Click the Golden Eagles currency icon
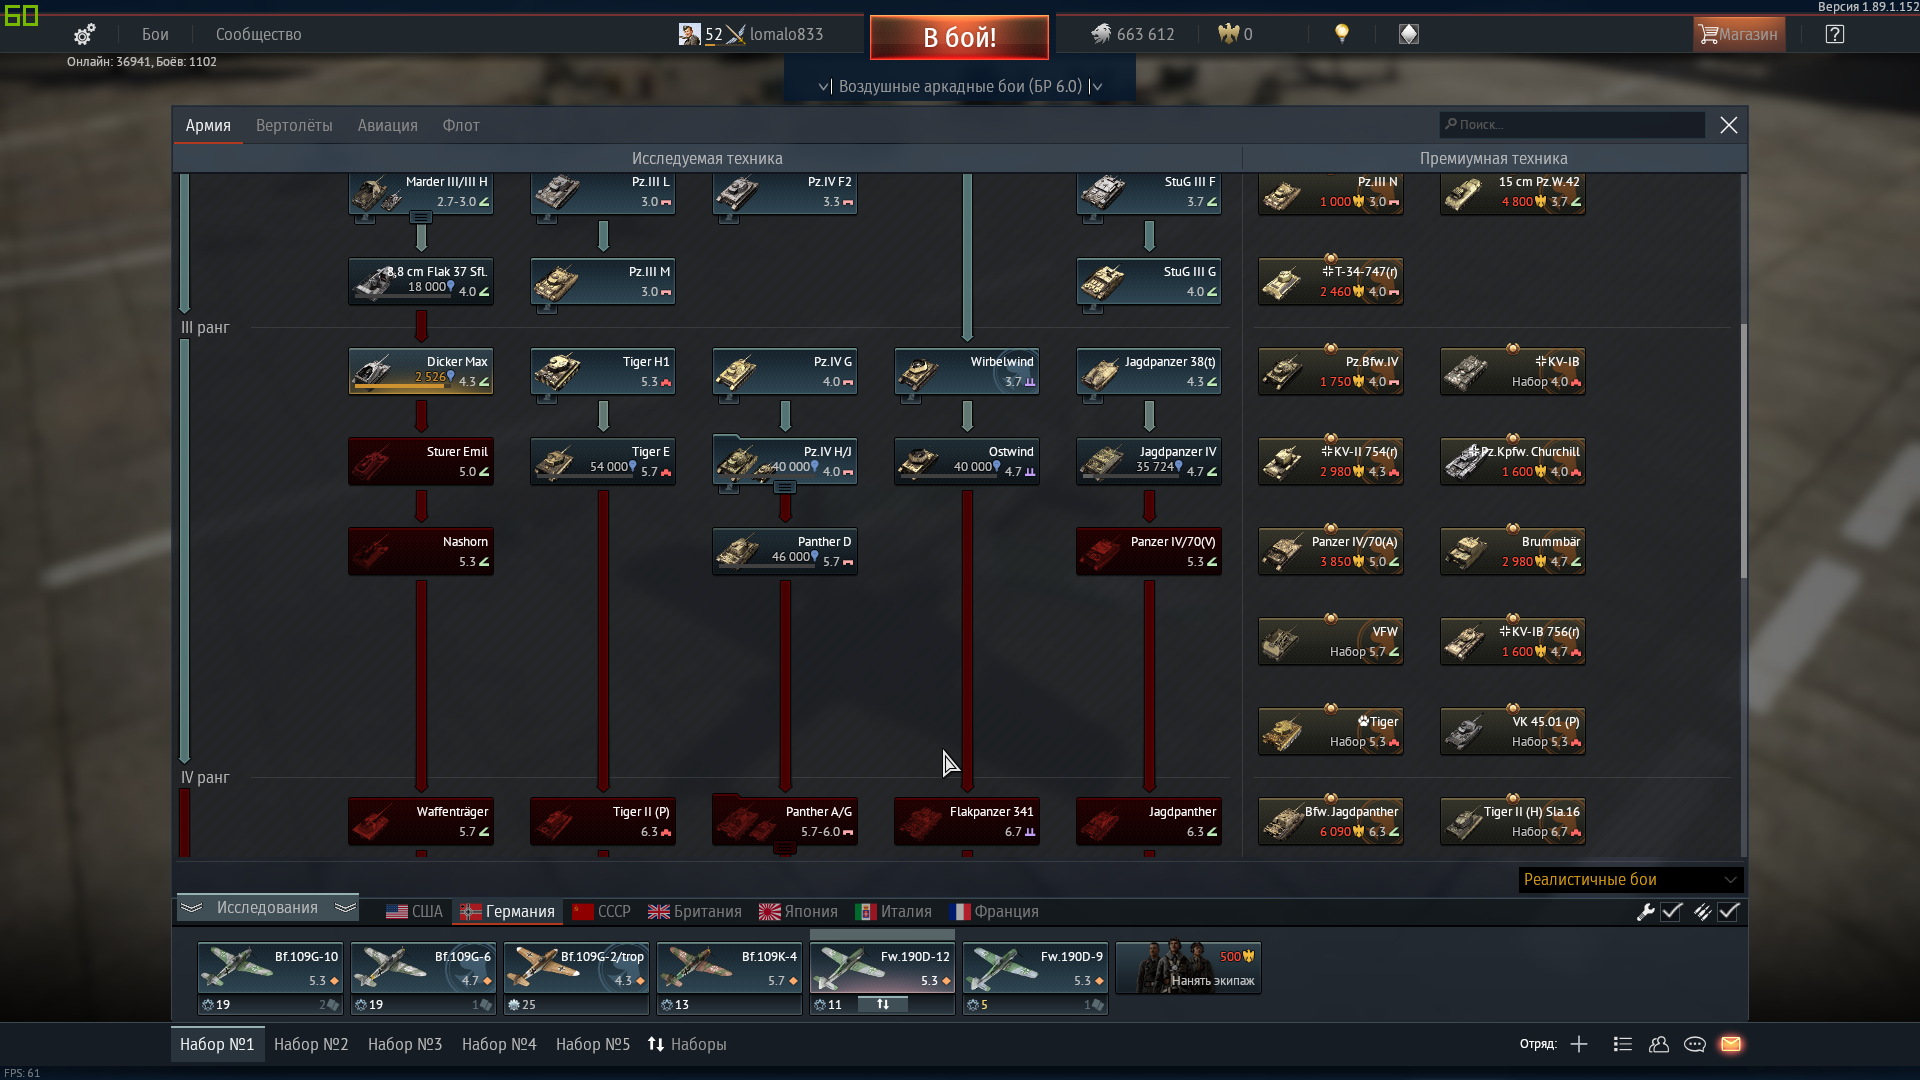Screen dimensions: 1920x1080 tap(1228, 34)
